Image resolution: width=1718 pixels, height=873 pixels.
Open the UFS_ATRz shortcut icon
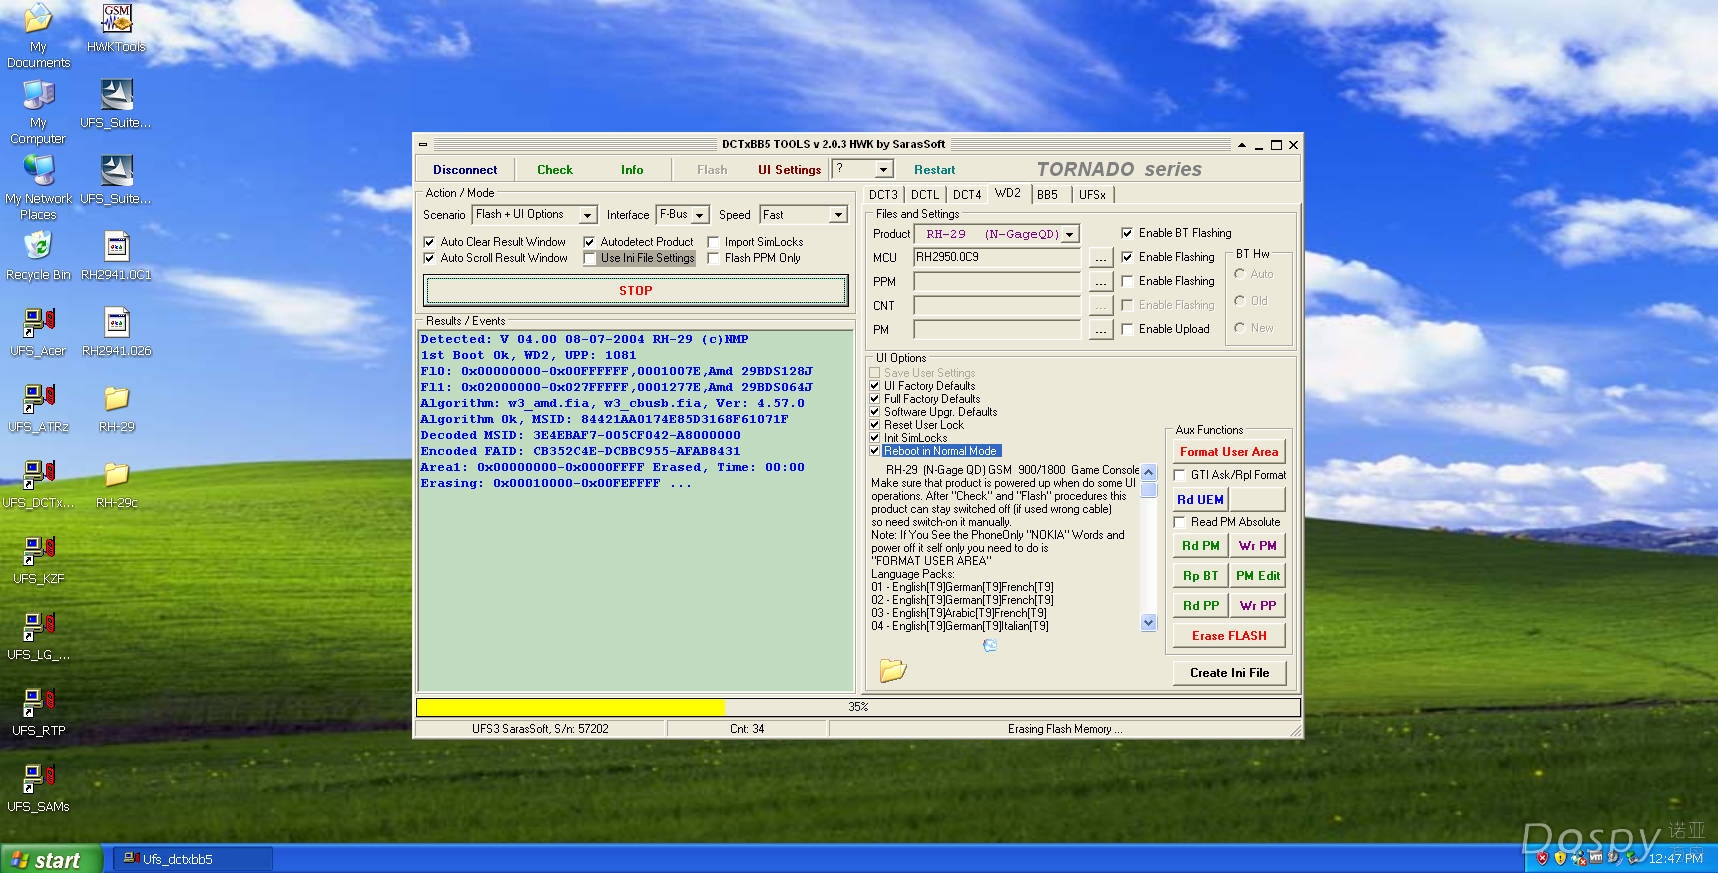click(38, 407)
